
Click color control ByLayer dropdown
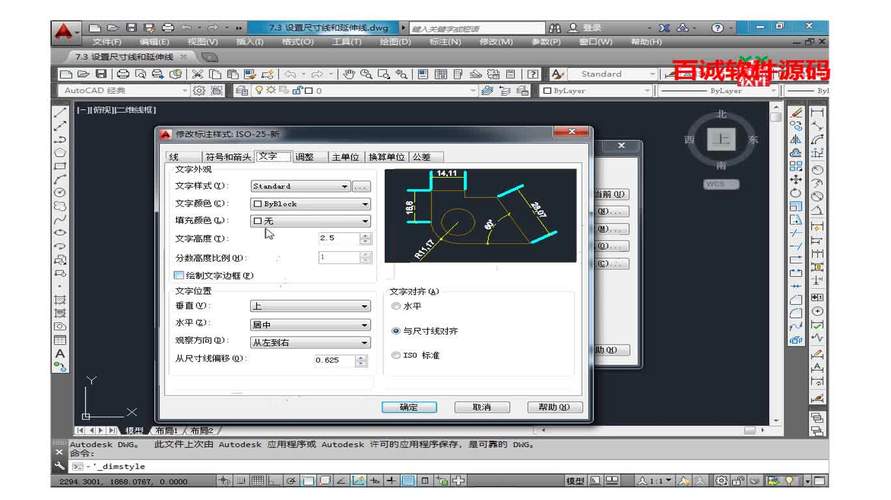pyautogui.click(x=596, y=90)
